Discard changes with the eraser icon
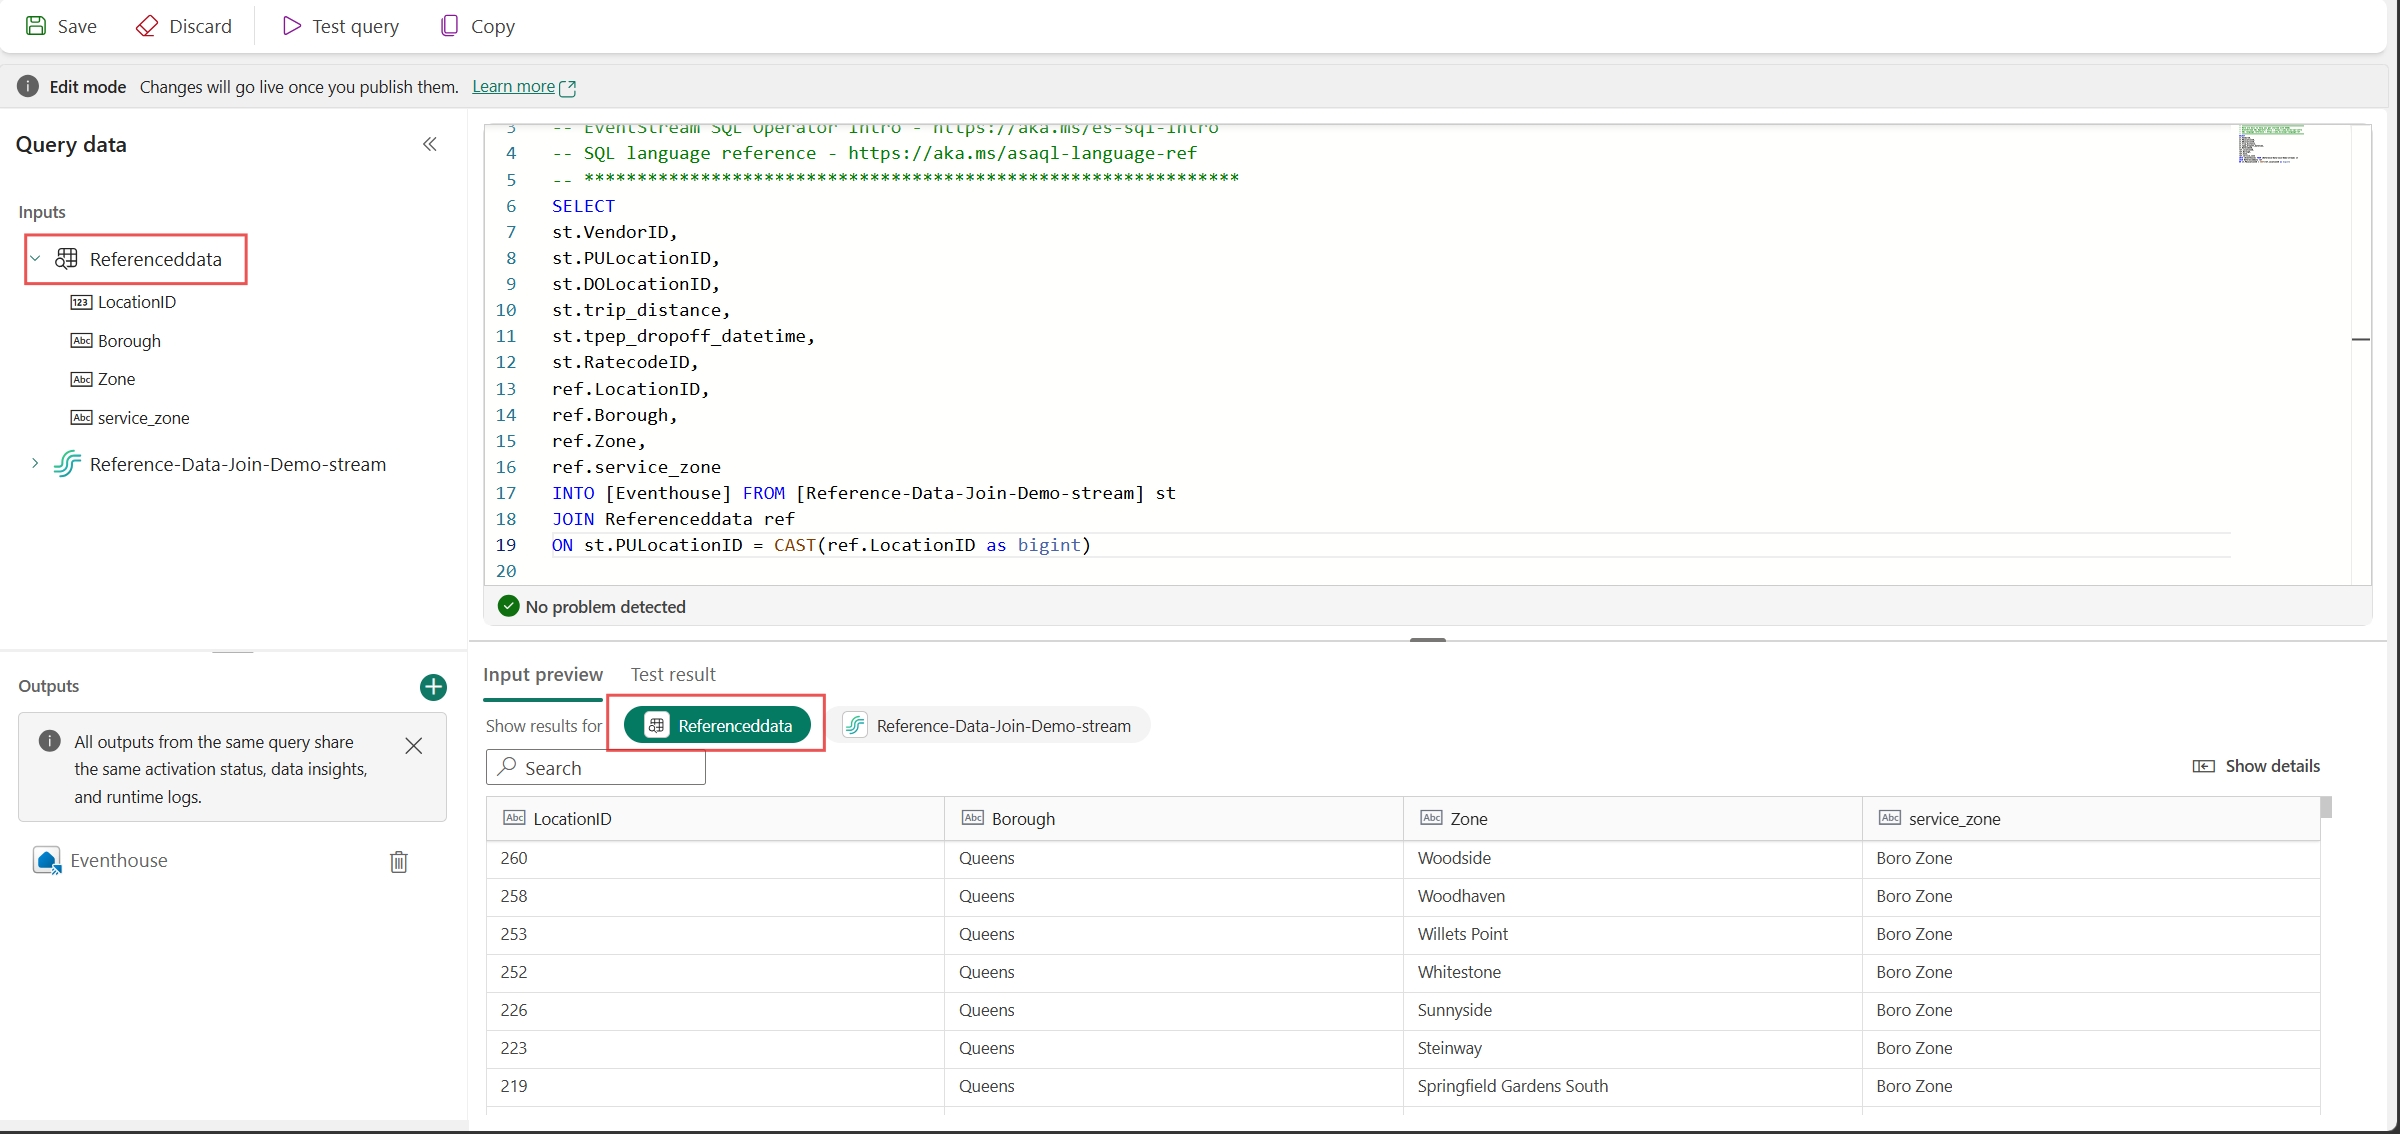The image size is (2400, 1134). (x=147, y=26)
